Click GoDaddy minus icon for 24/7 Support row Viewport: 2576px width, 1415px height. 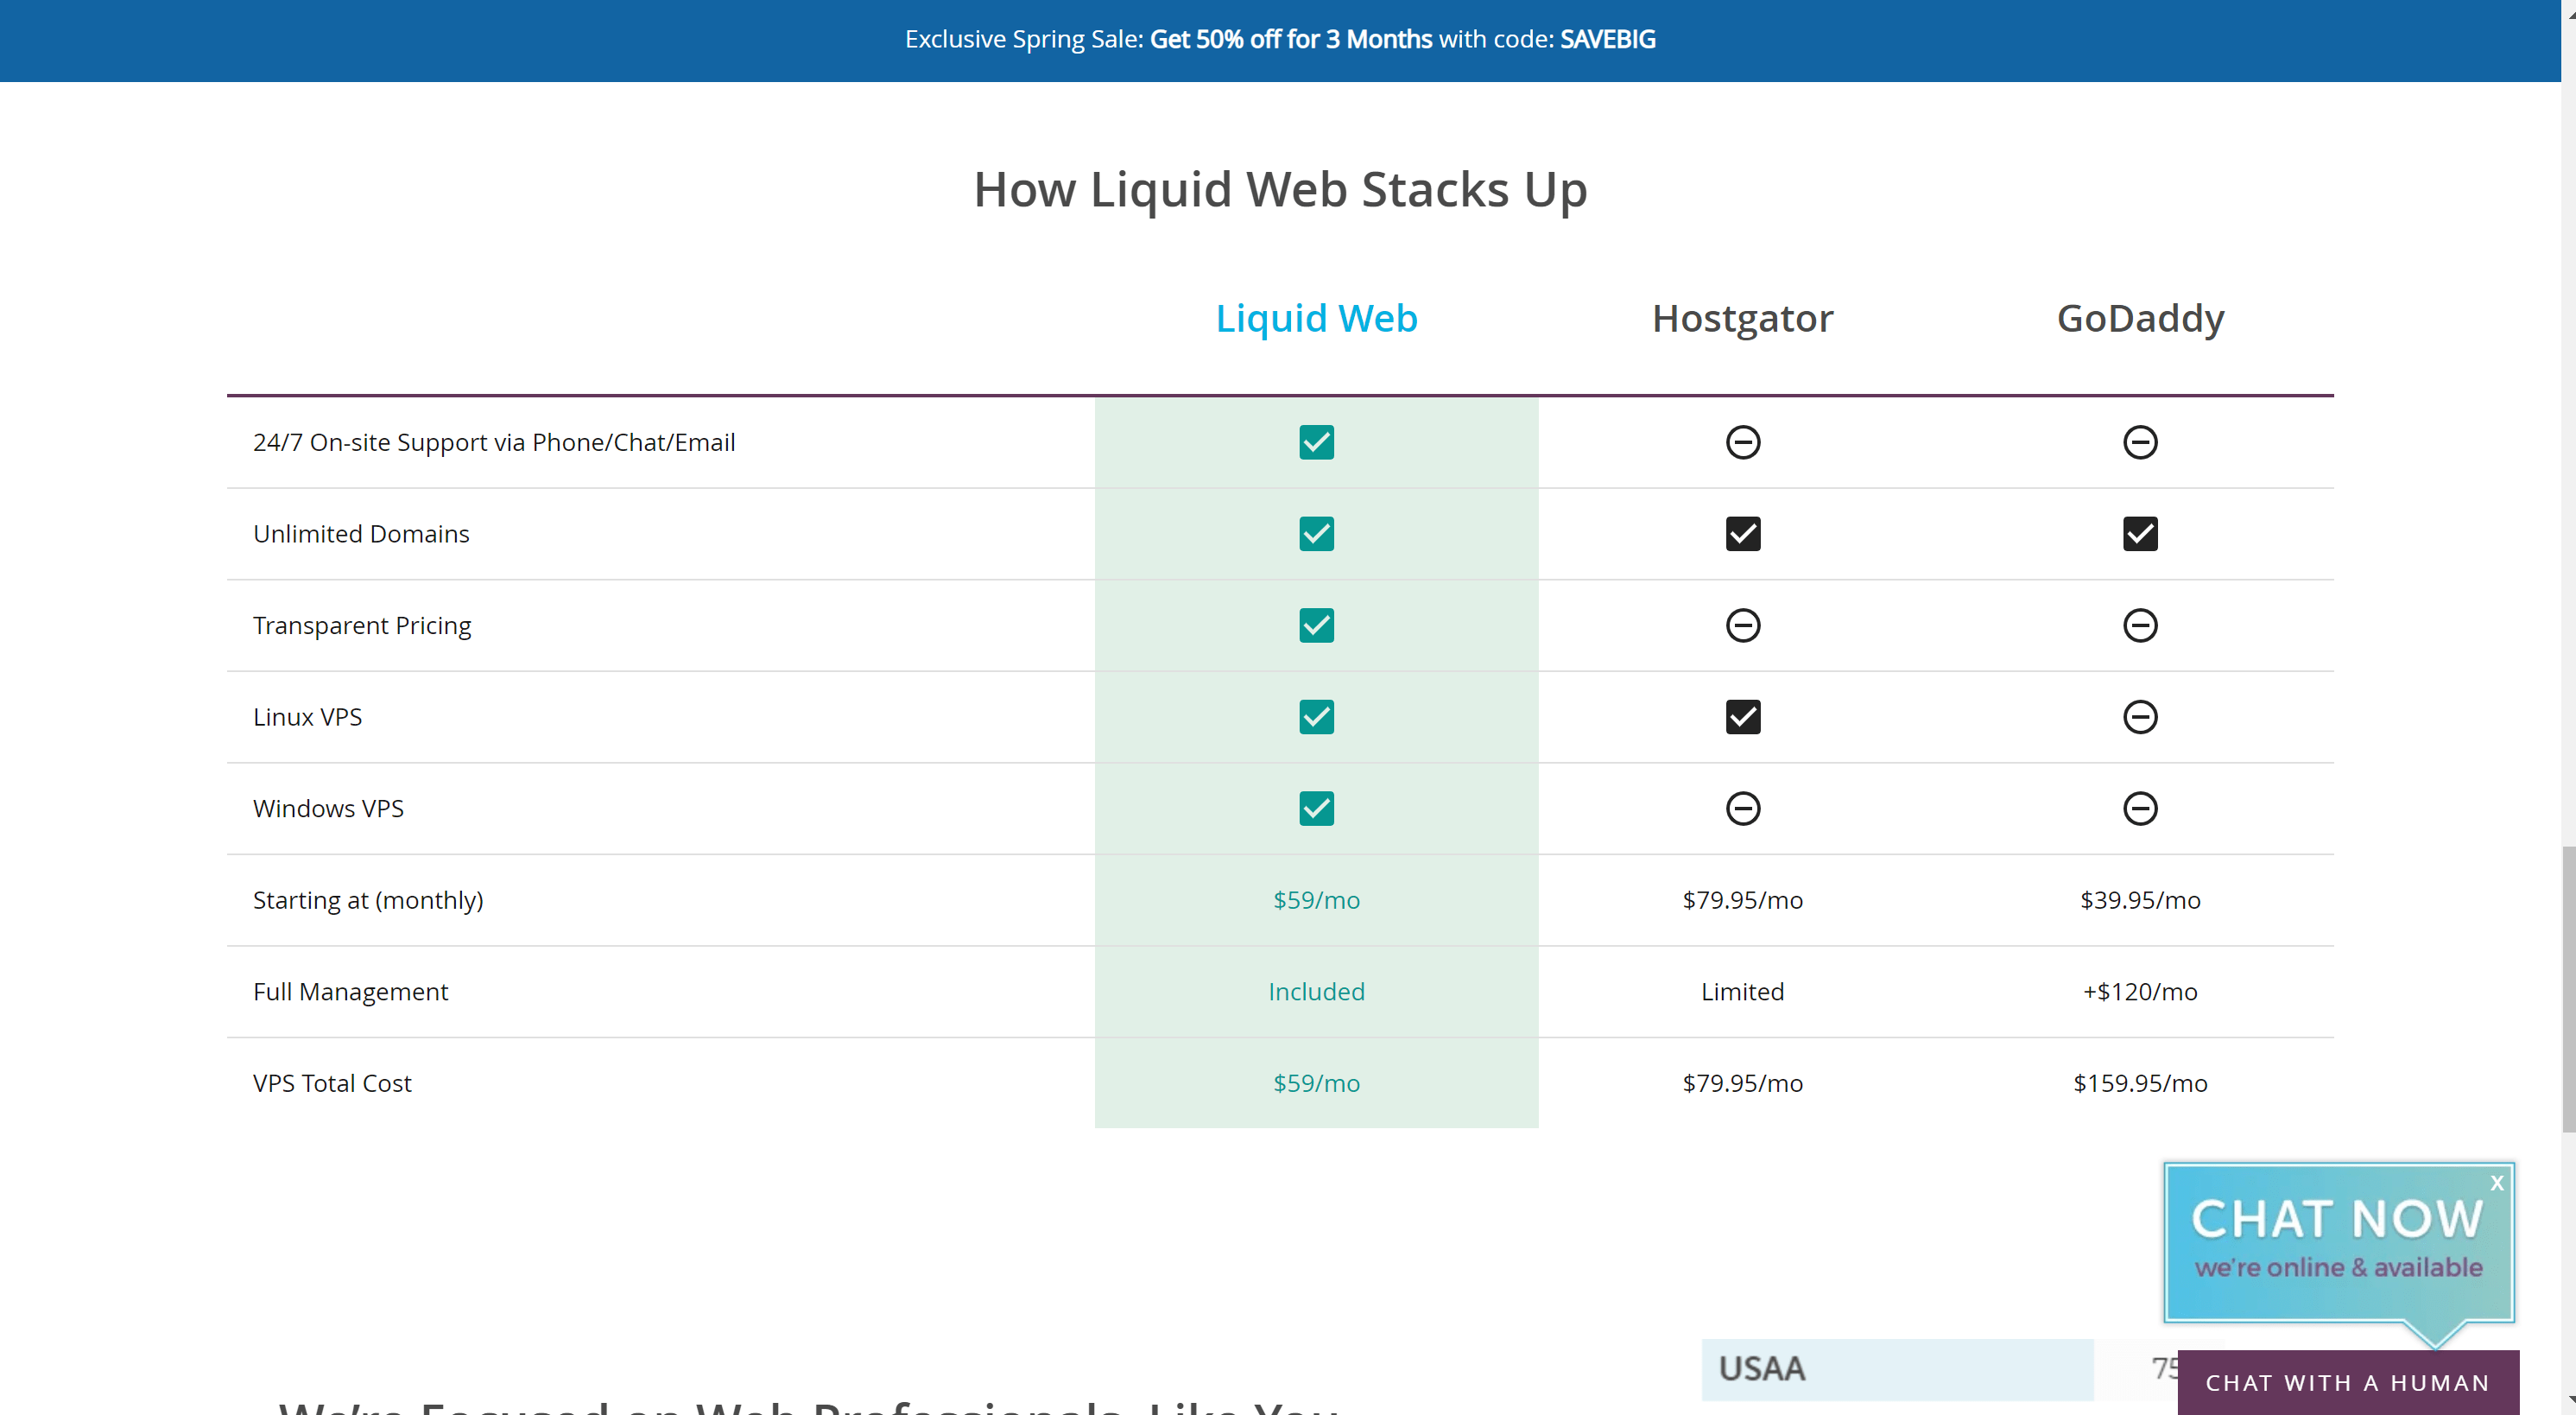(2140, 442)
